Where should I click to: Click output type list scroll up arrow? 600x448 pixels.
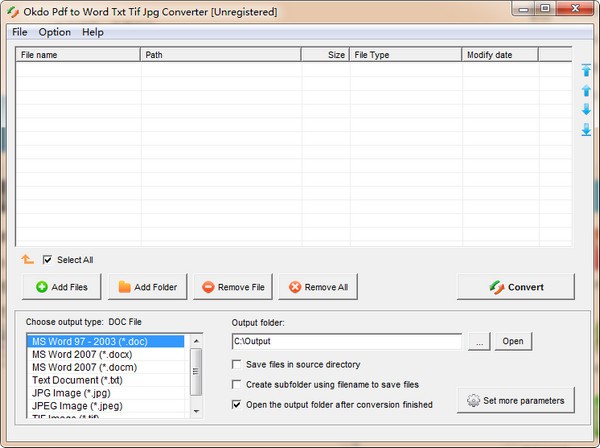click(196, 340)
